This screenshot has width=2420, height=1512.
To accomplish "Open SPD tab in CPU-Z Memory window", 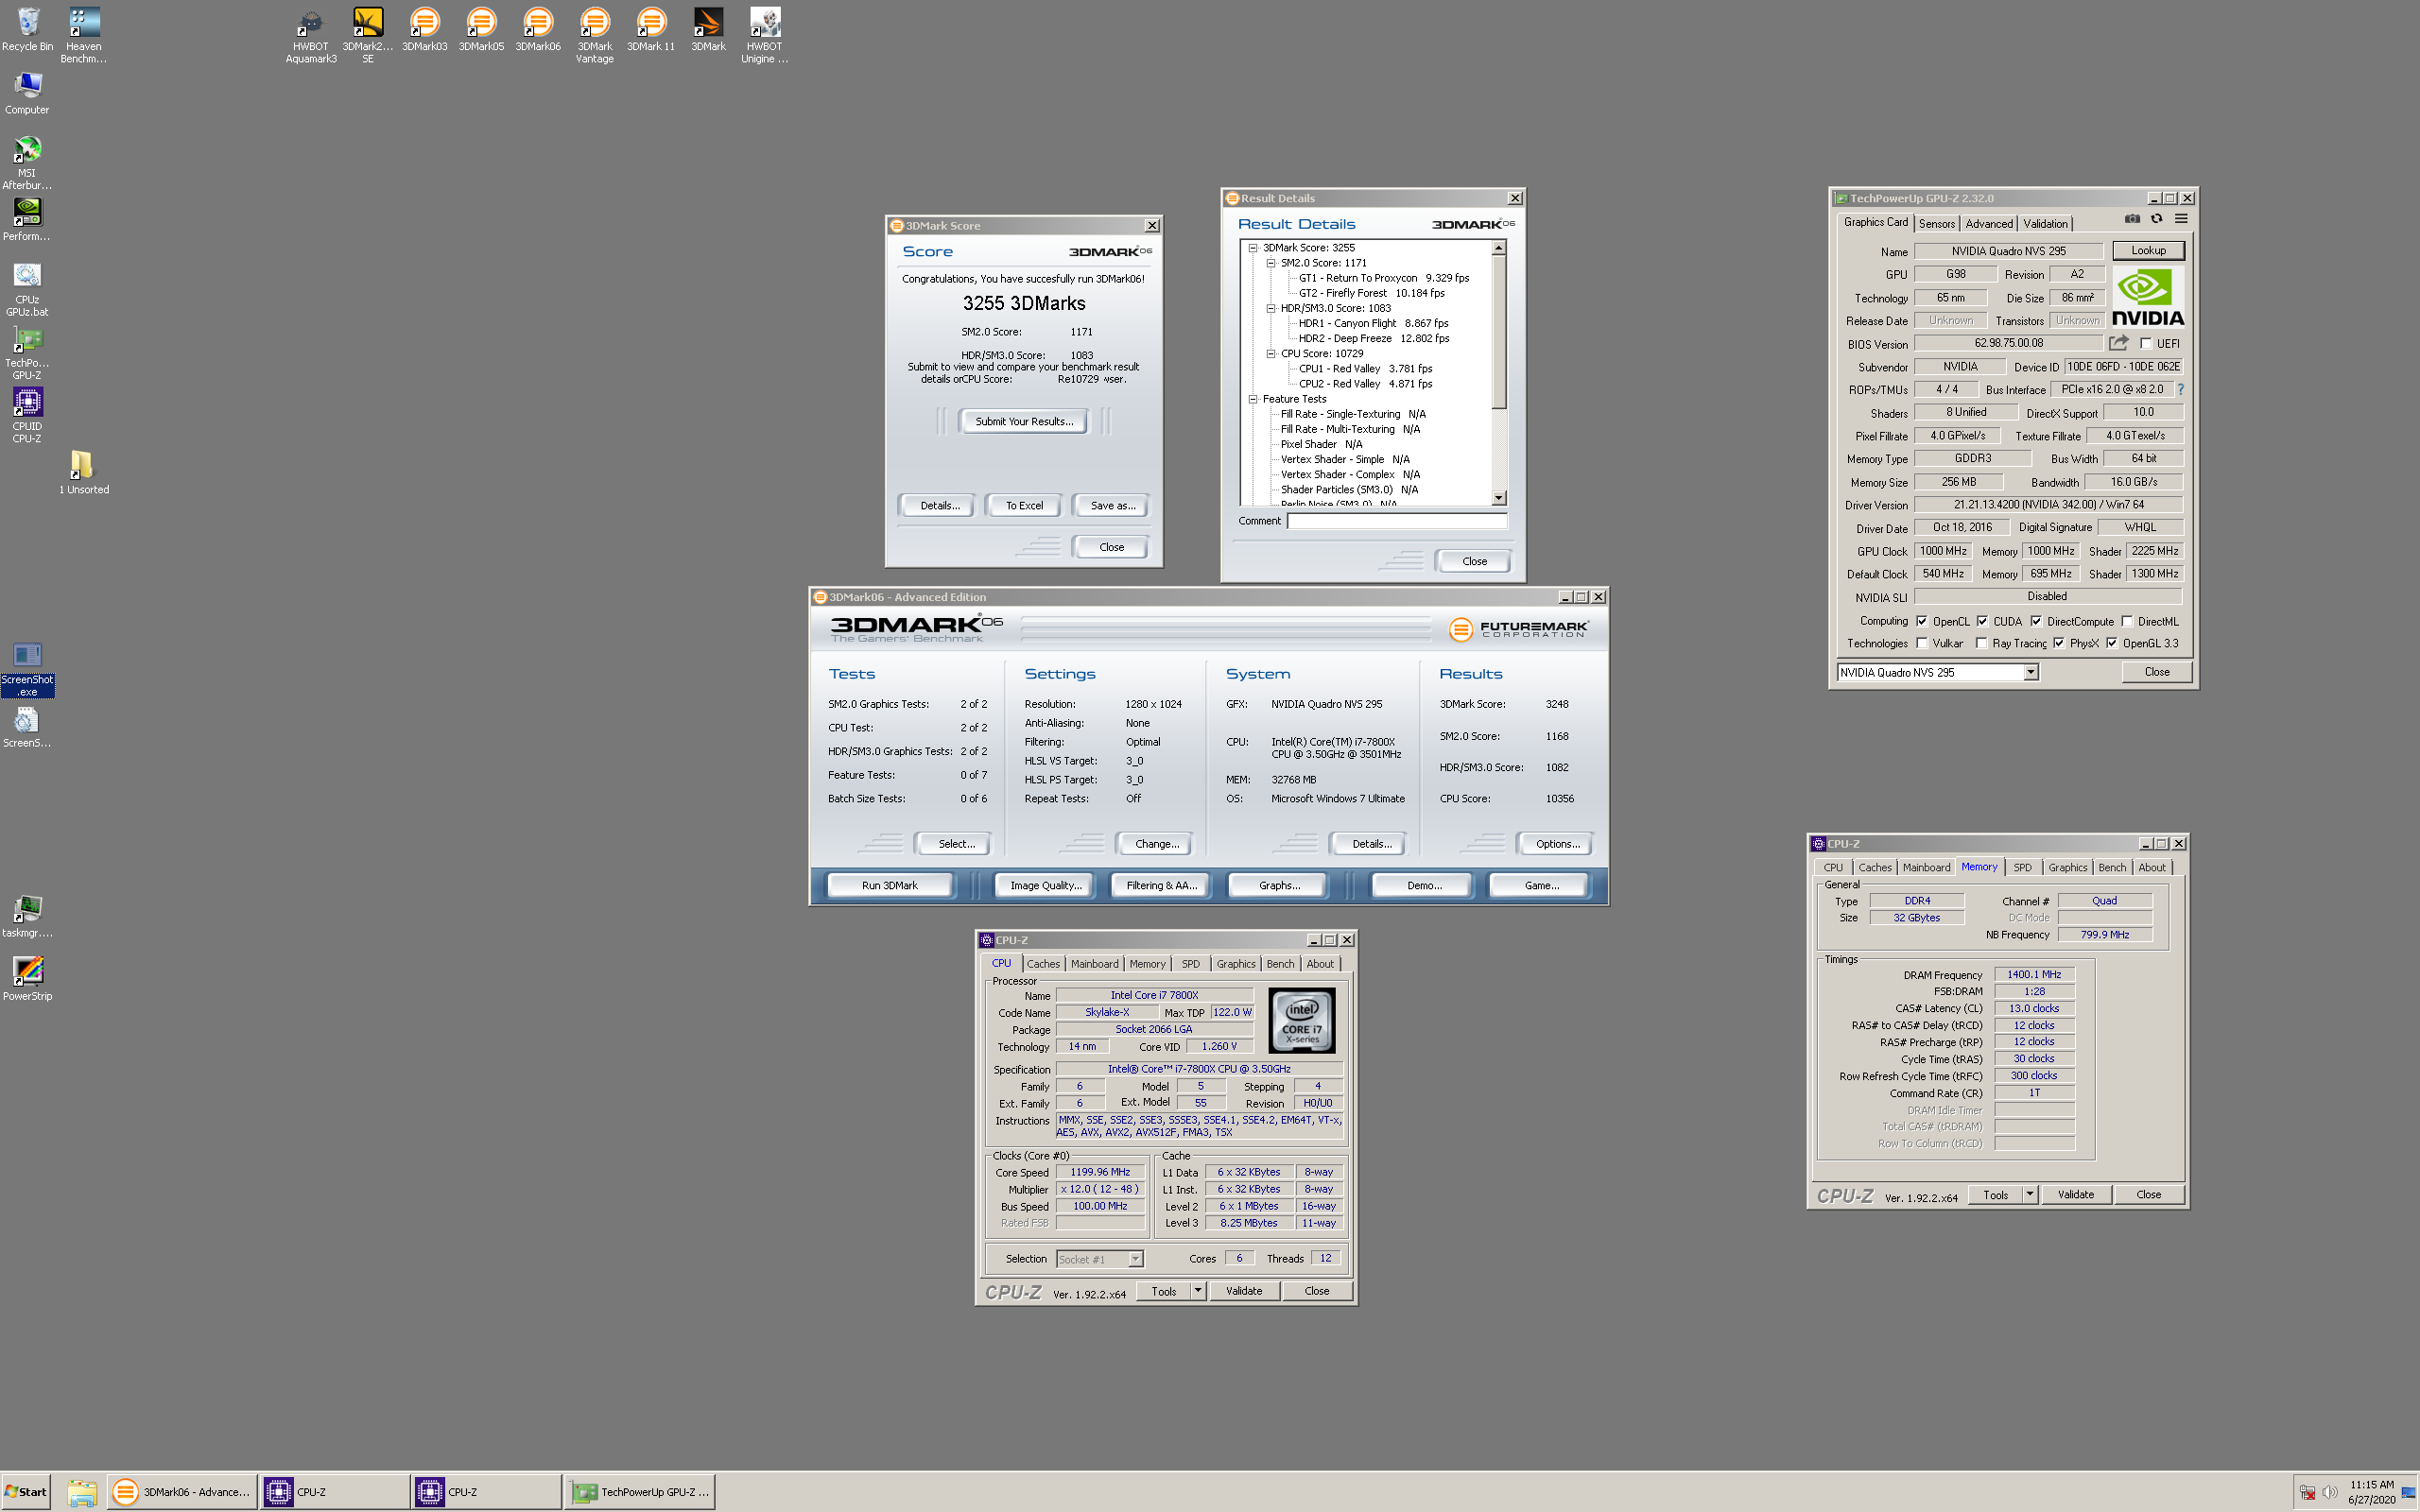I will pos(2022,868).
